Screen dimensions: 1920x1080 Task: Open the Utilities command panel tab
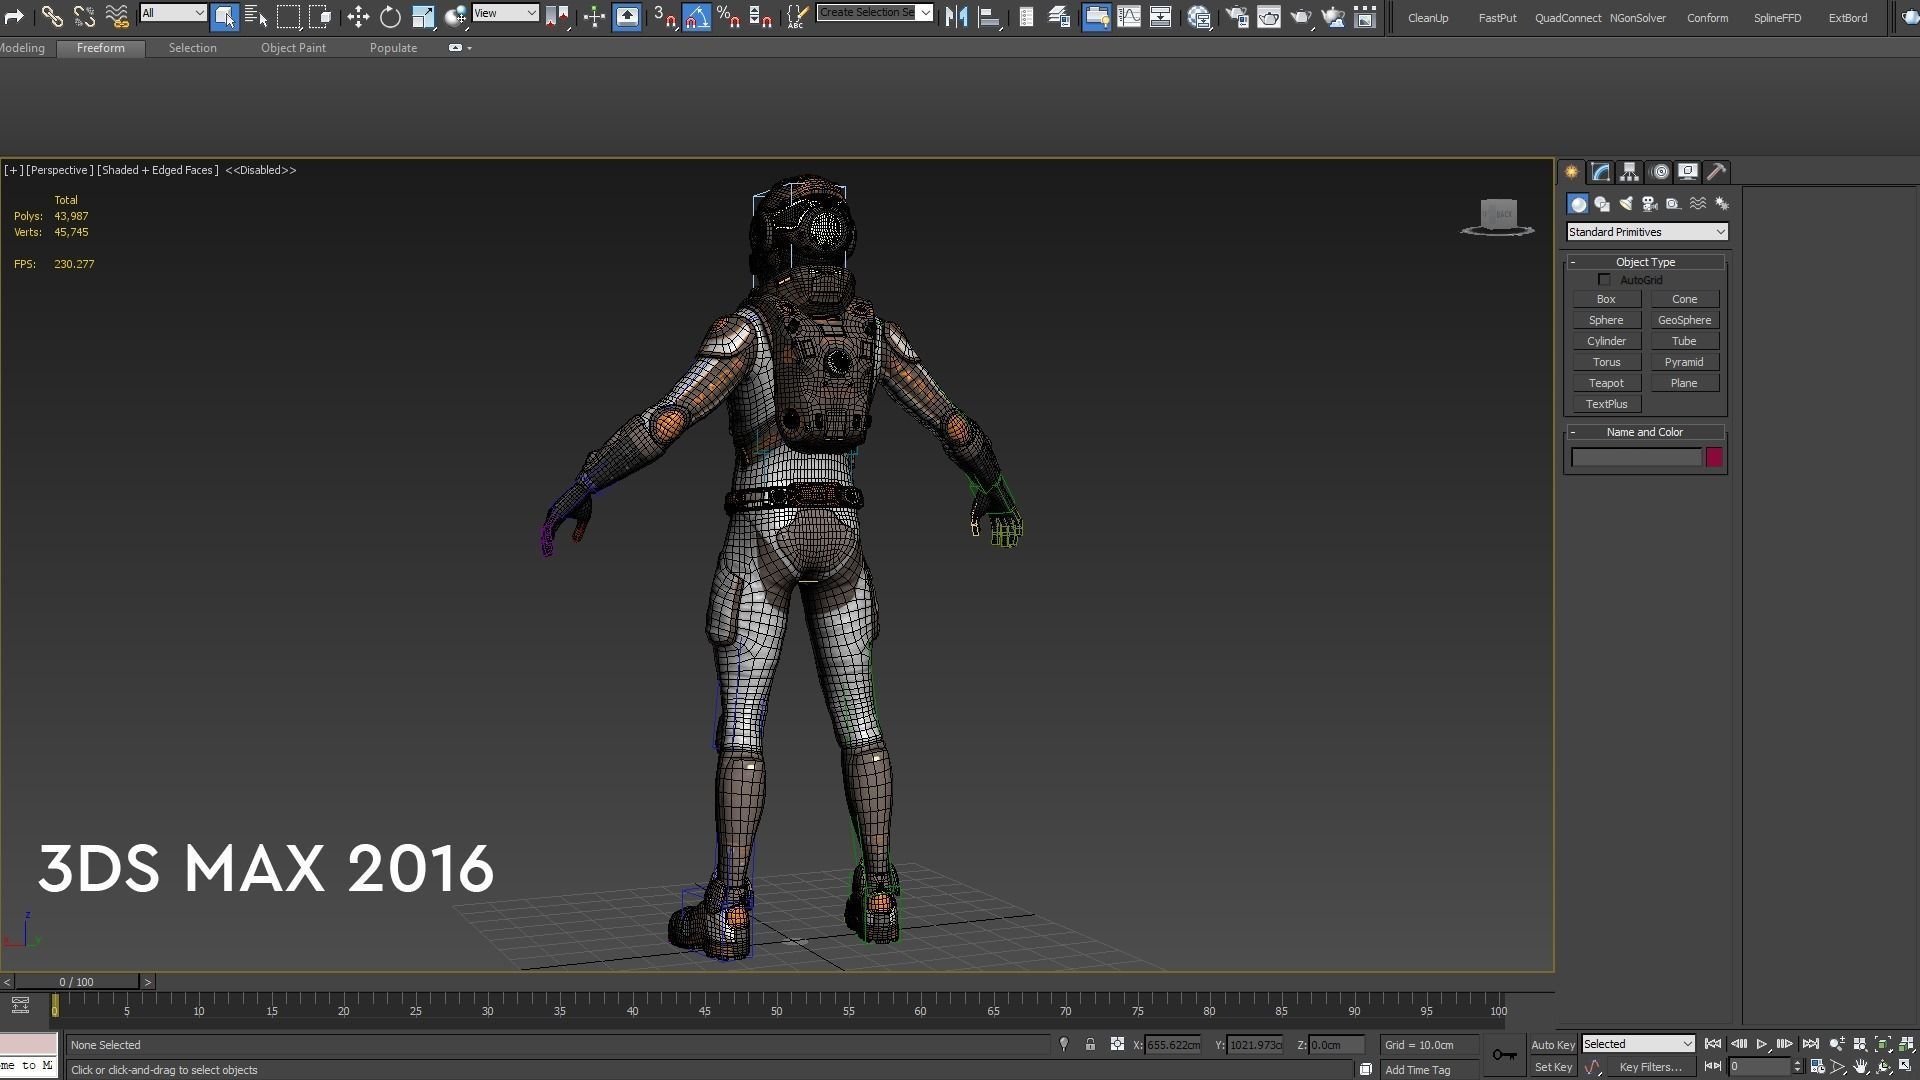coord(1716,172)
